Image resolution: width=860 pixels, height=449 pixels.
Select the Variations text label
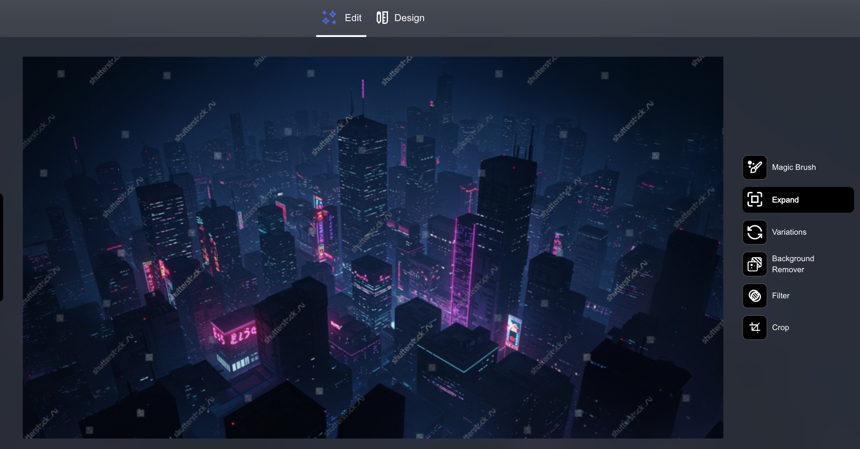click(789, 232)
